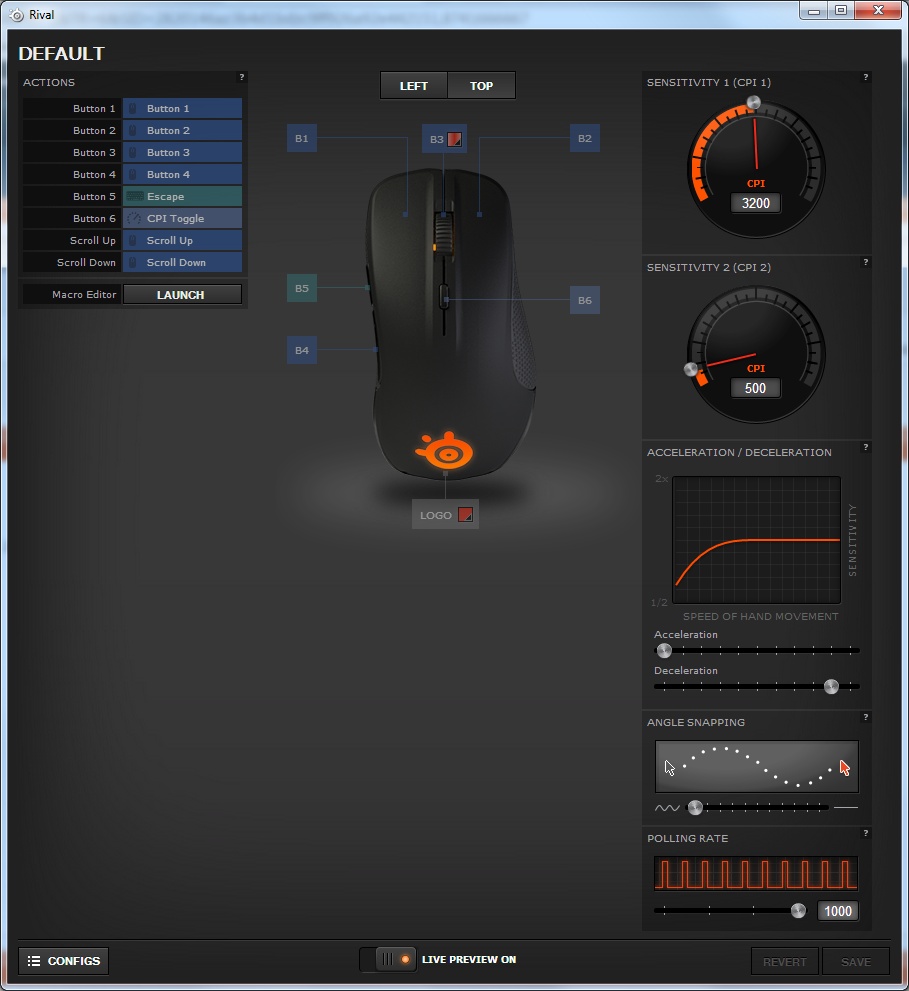
Task: Click the LIVE PREVIEW ON text
Action: [469, 959]
